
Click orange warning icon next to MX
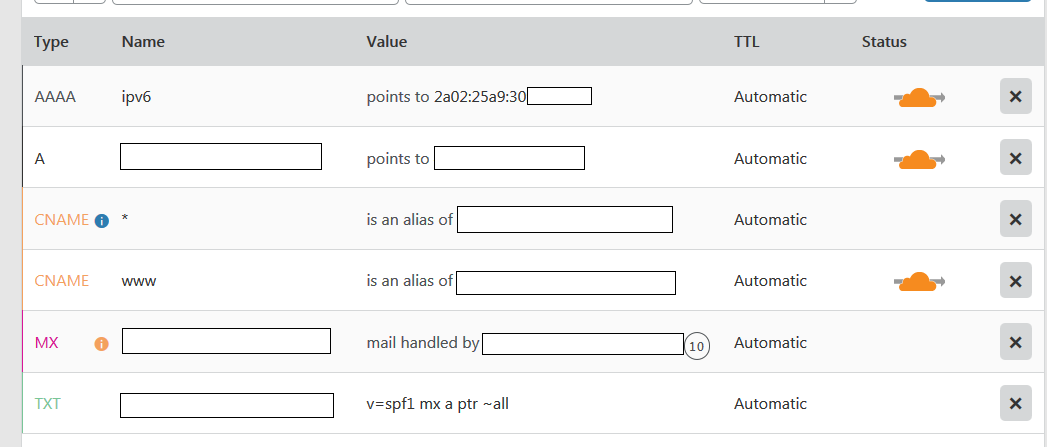[x=101, y=344]
